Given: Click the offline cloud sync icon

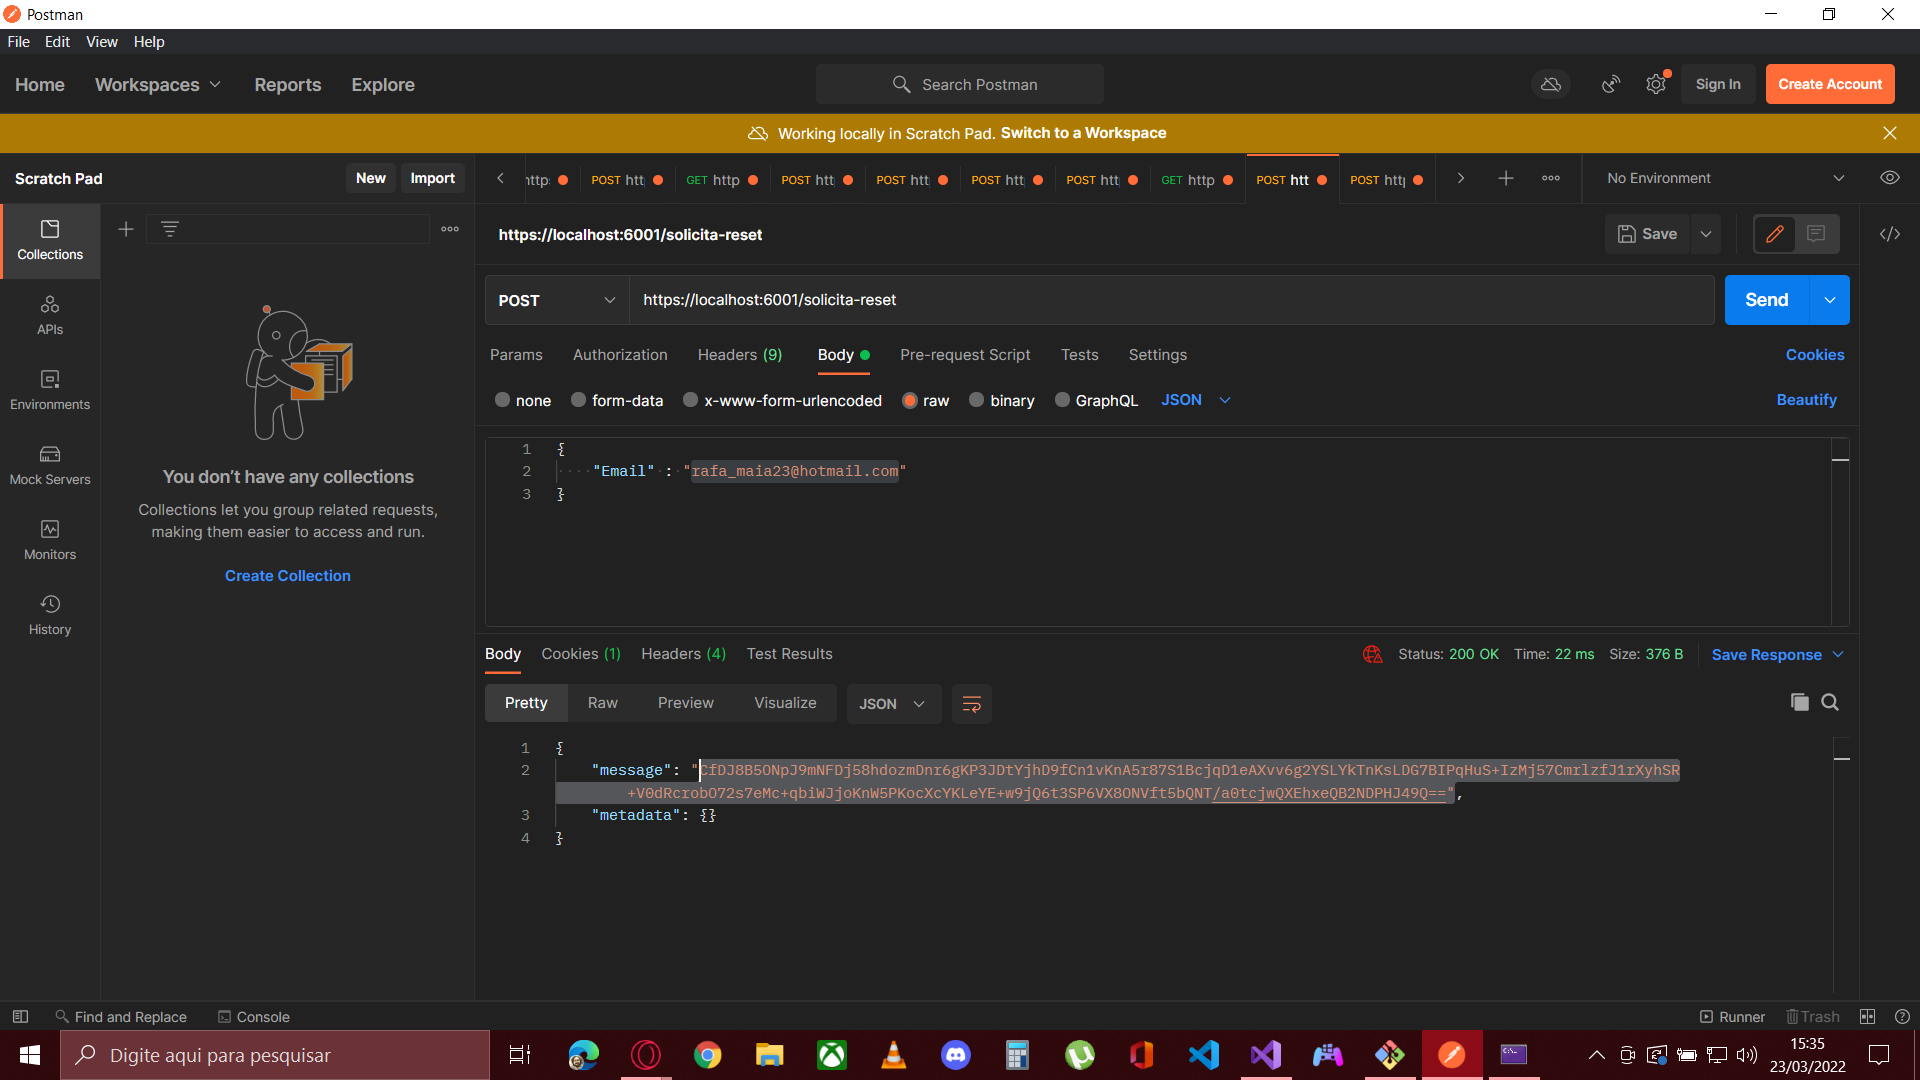Looking at the screenshot, I should coord(1551,85).
